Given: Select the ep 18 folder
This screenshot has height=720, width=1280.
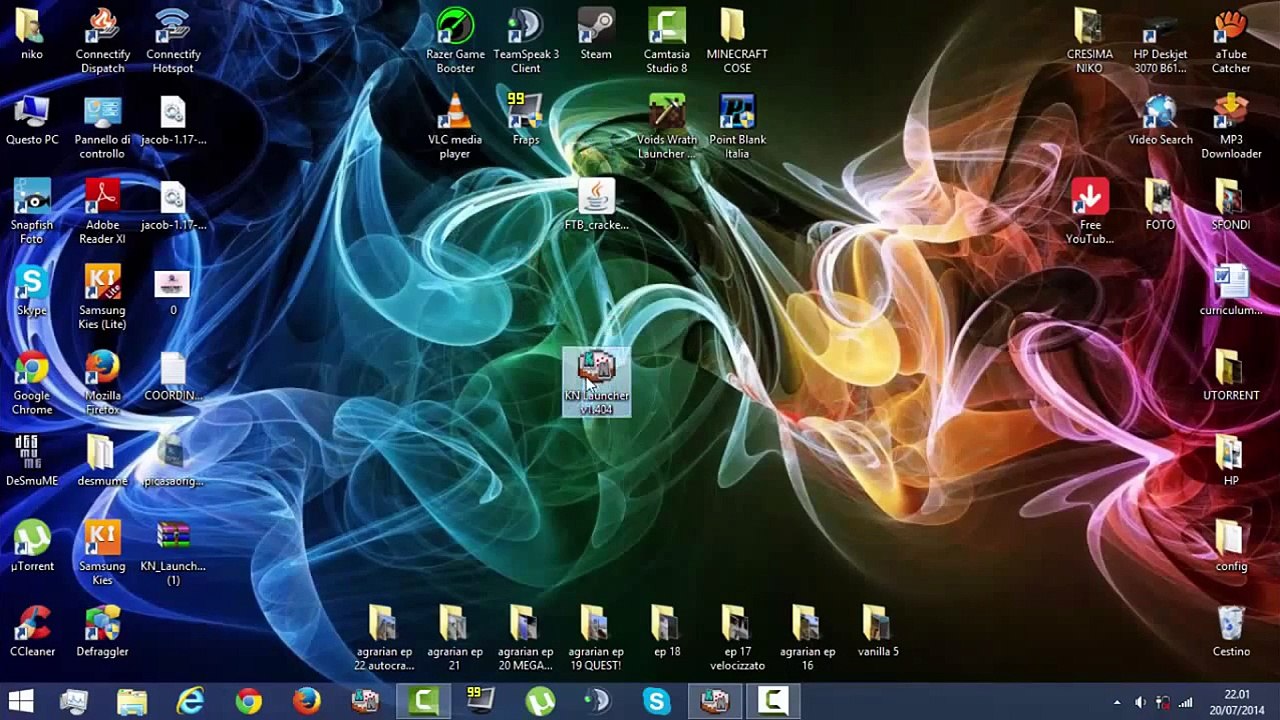Looking at the screenshot, I should point(667,632).
